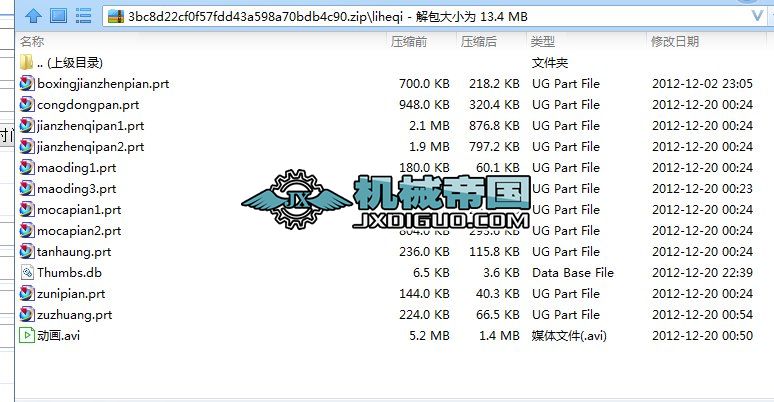774x402 pixels.
Task: Click the 动画.avi media file icon
Action: click(27, 335)
